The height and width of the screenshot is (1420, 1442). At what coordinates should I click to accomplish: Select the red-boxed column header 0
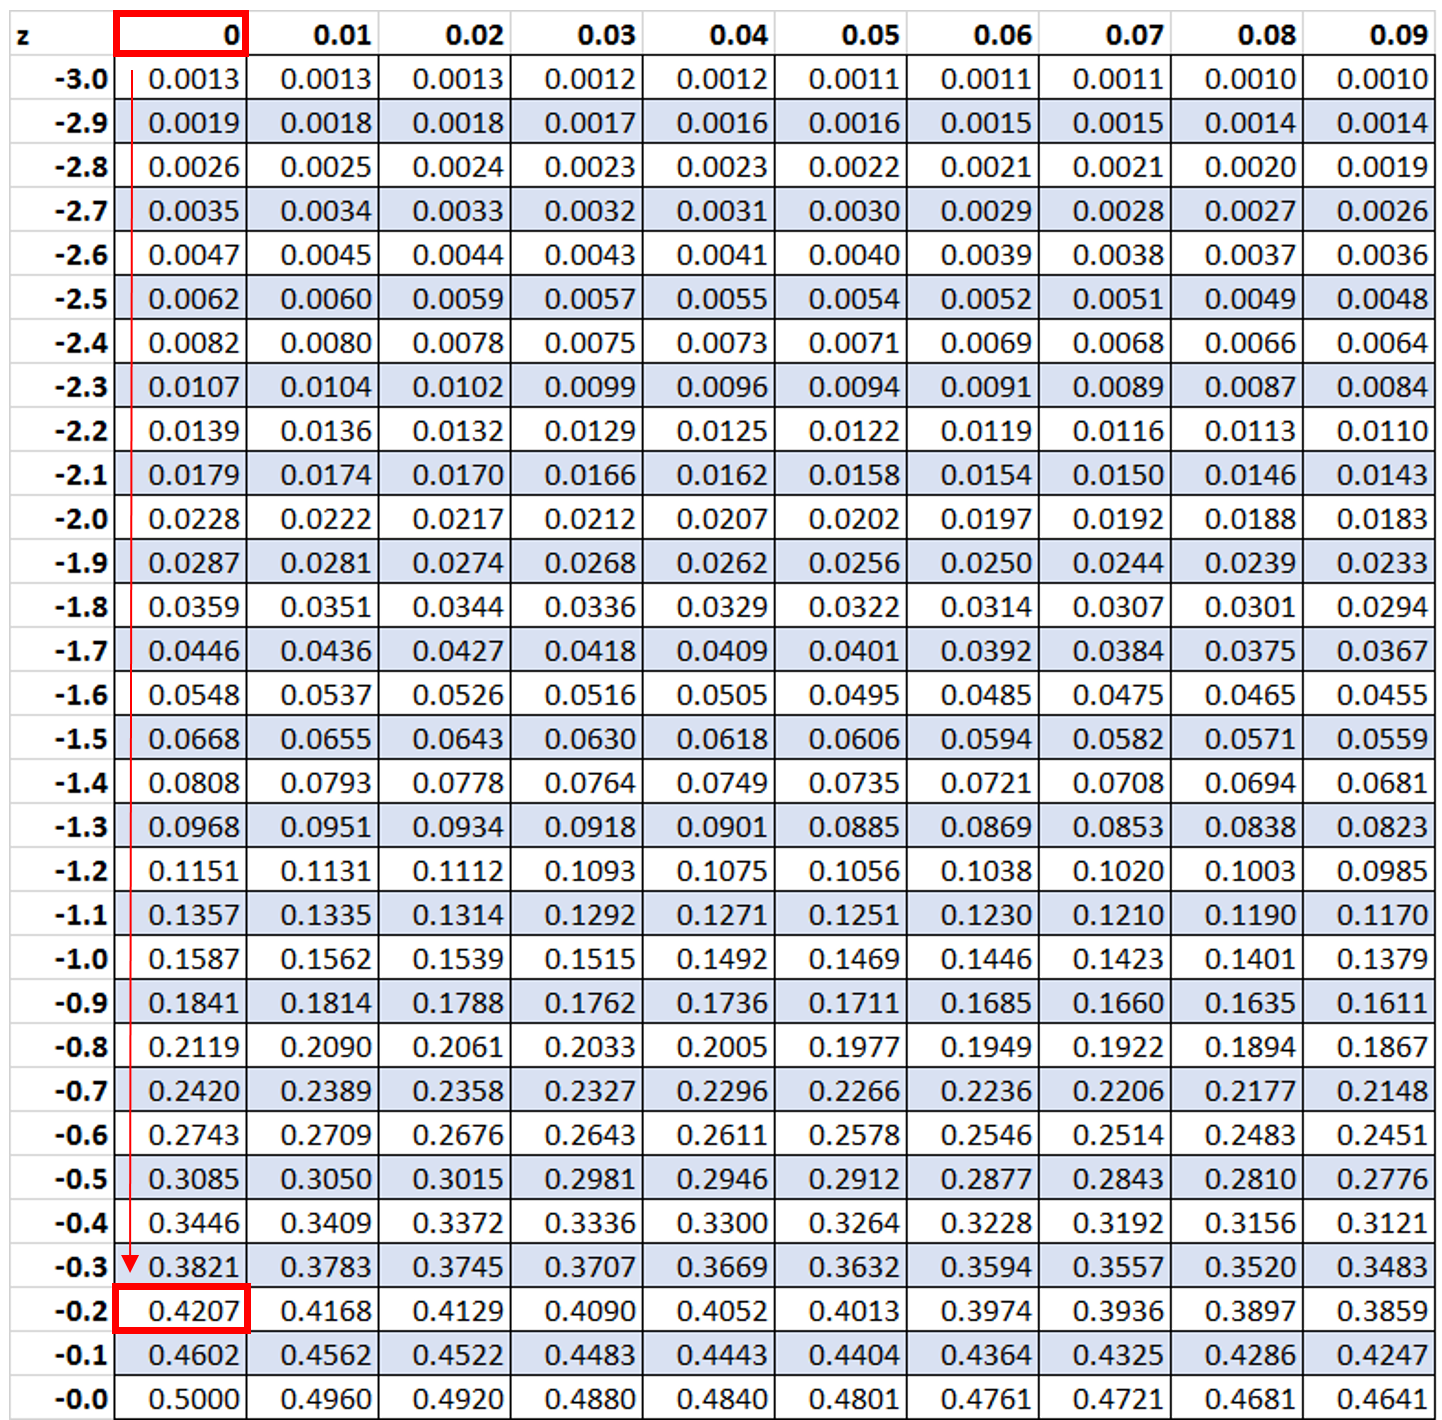(181, 33)
